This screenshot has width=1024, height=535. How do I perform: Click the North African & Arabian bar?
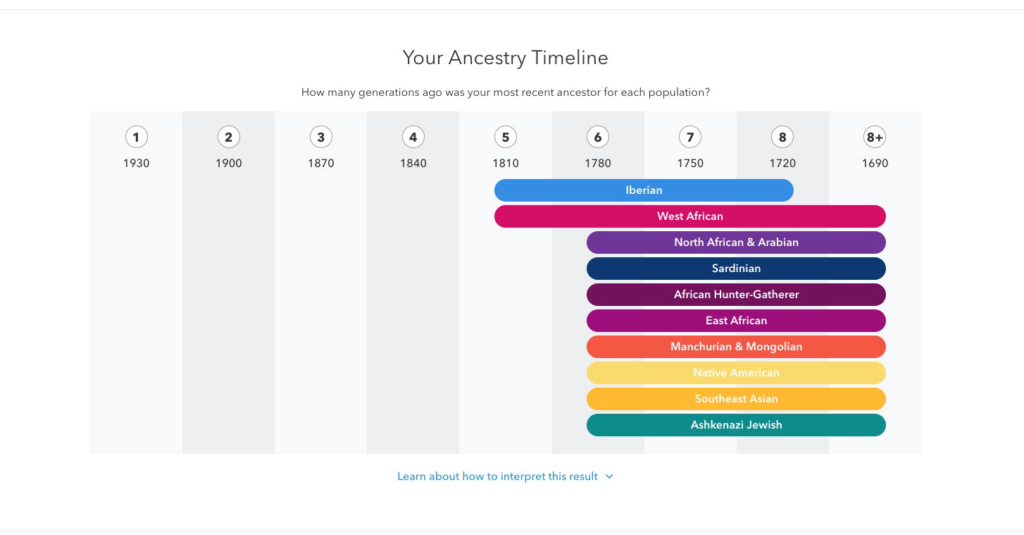point(736,242)
